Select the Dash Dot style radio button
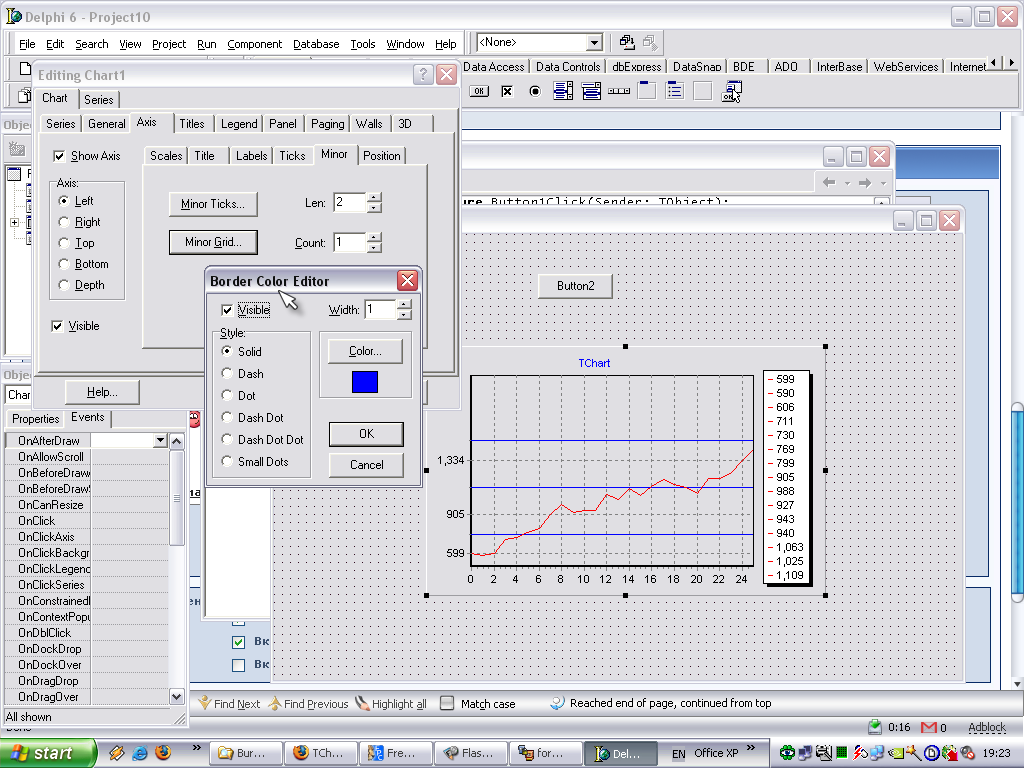Screen dimensions: 1024x768 (227, 418)
